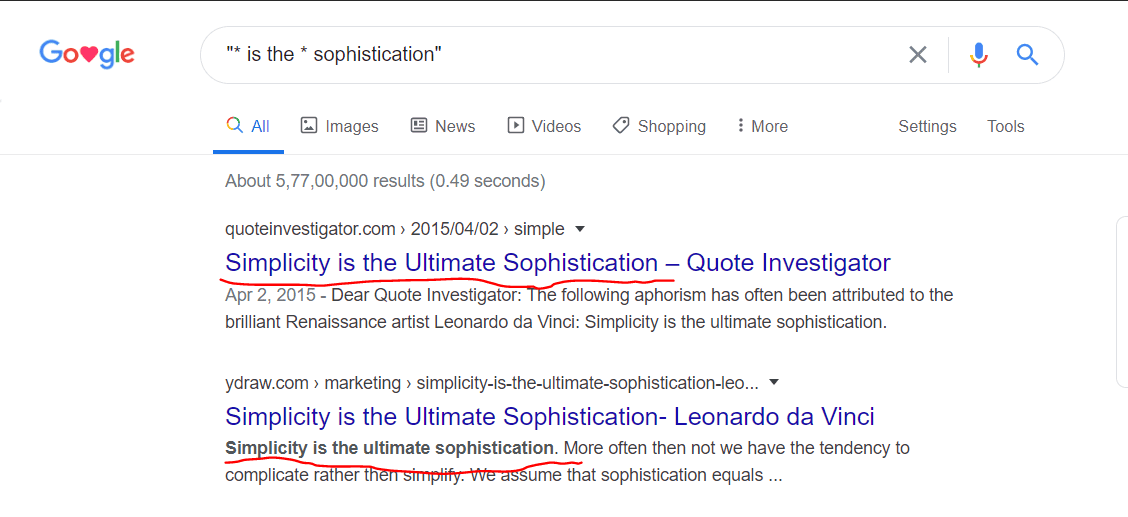This screenshot has width=1128, height=517.
Task: Click the Images tab picture icon
Action: coord(309,126)
